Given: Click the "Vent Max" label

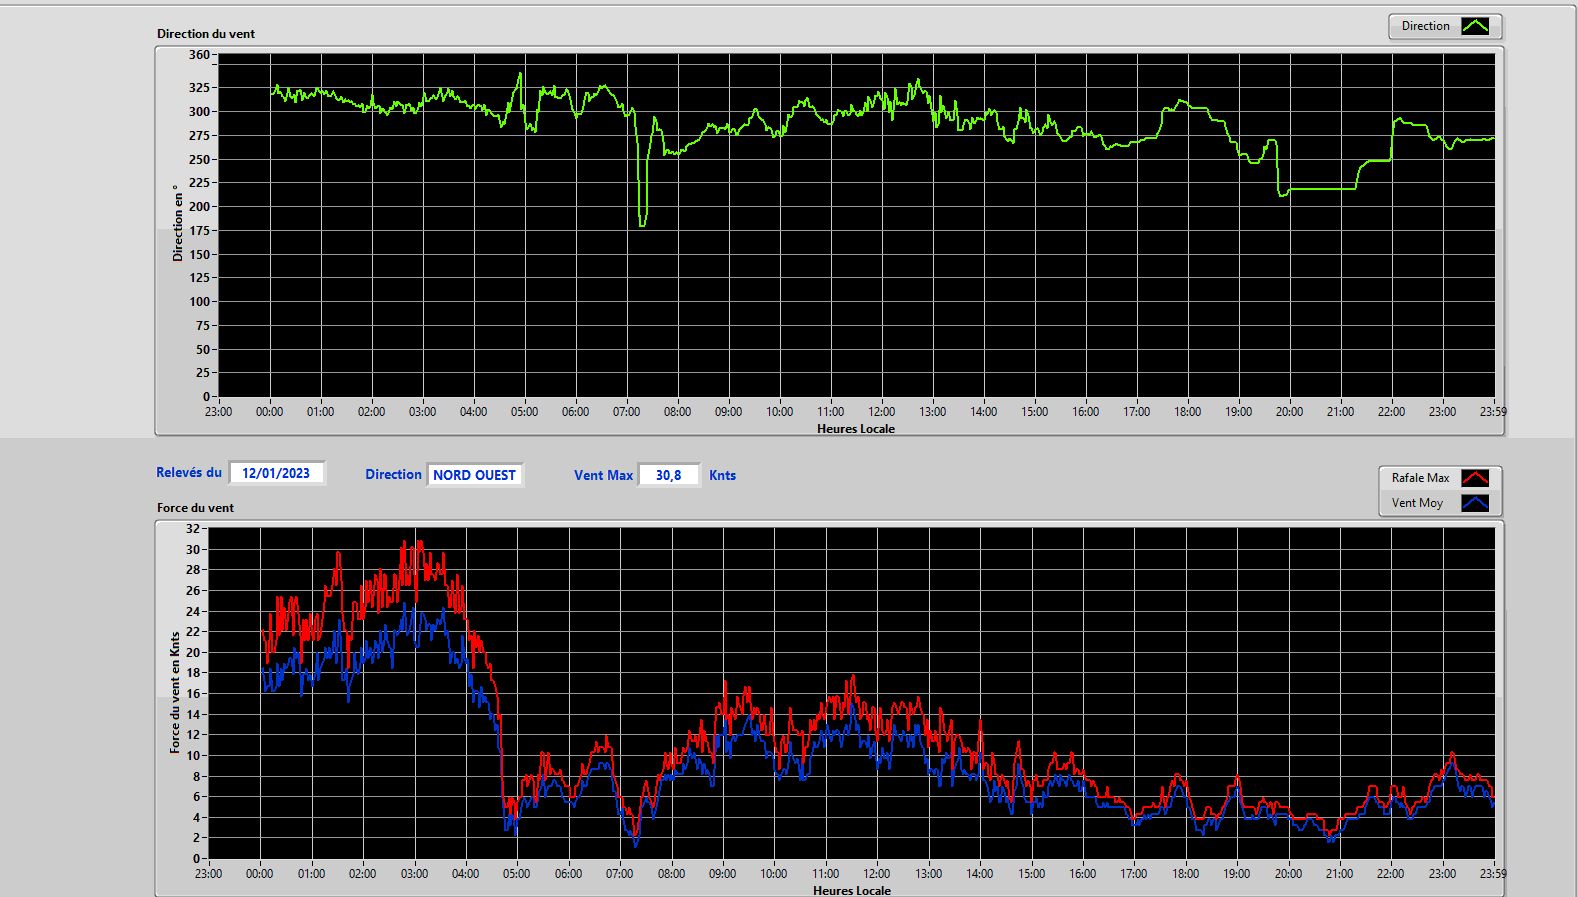Looking at the screenshot, I should (603, 475).
